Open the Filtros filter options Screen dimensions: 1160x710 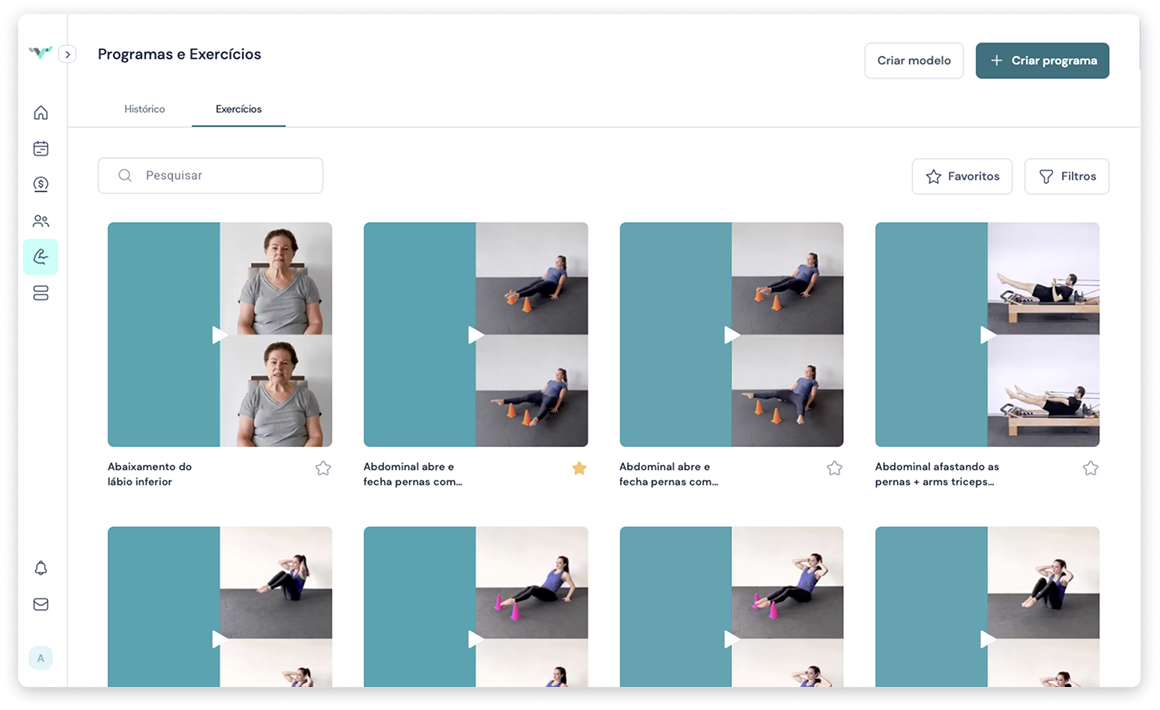[1067, 176]
